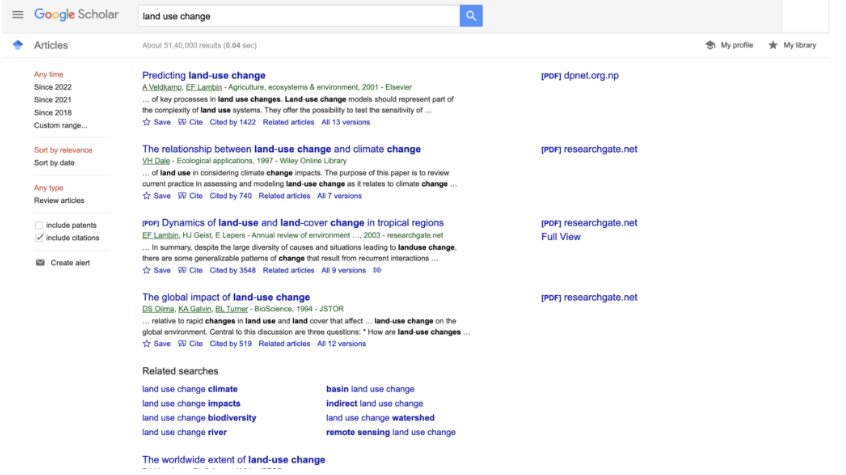
Task: Click the blue search magnifier button
Action: (471, 16)
